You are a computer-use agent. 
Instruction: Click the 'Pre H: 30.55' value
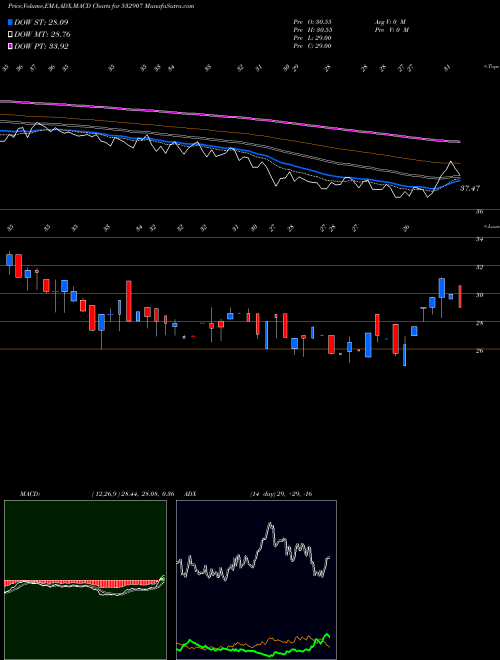[313, 30]
